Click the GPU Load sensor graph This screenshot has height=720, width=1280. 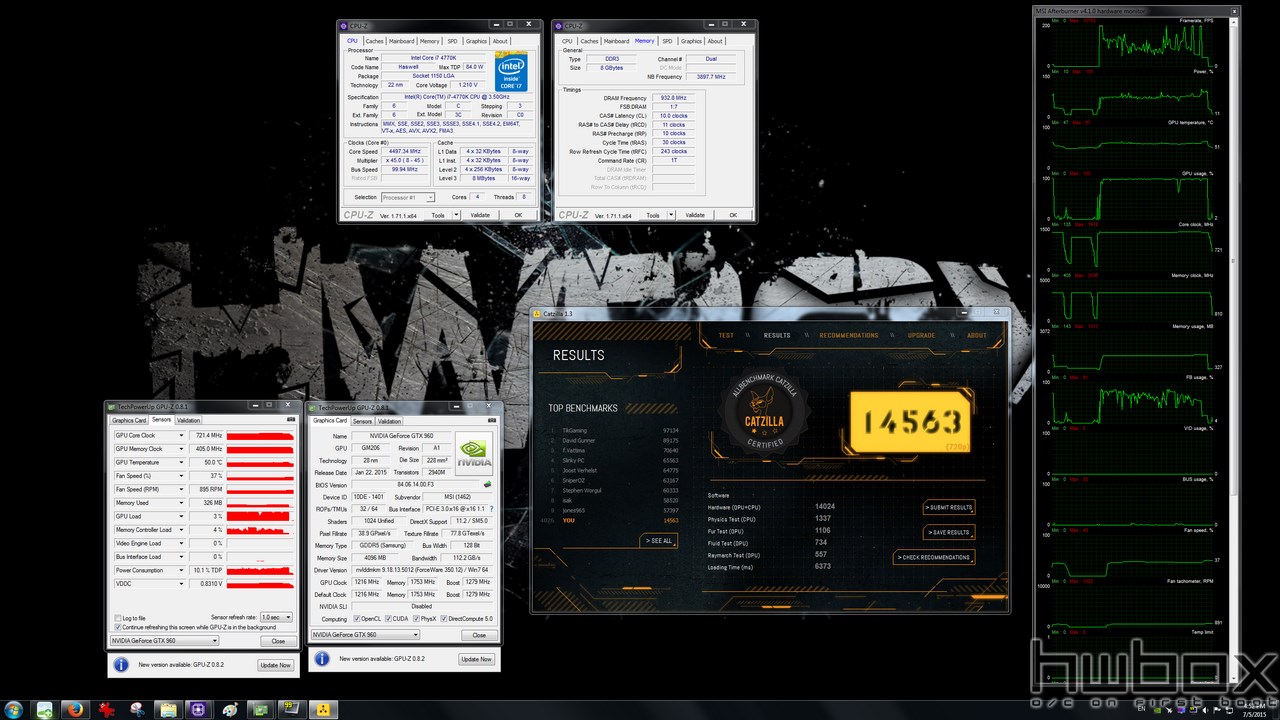coord(260,516)
